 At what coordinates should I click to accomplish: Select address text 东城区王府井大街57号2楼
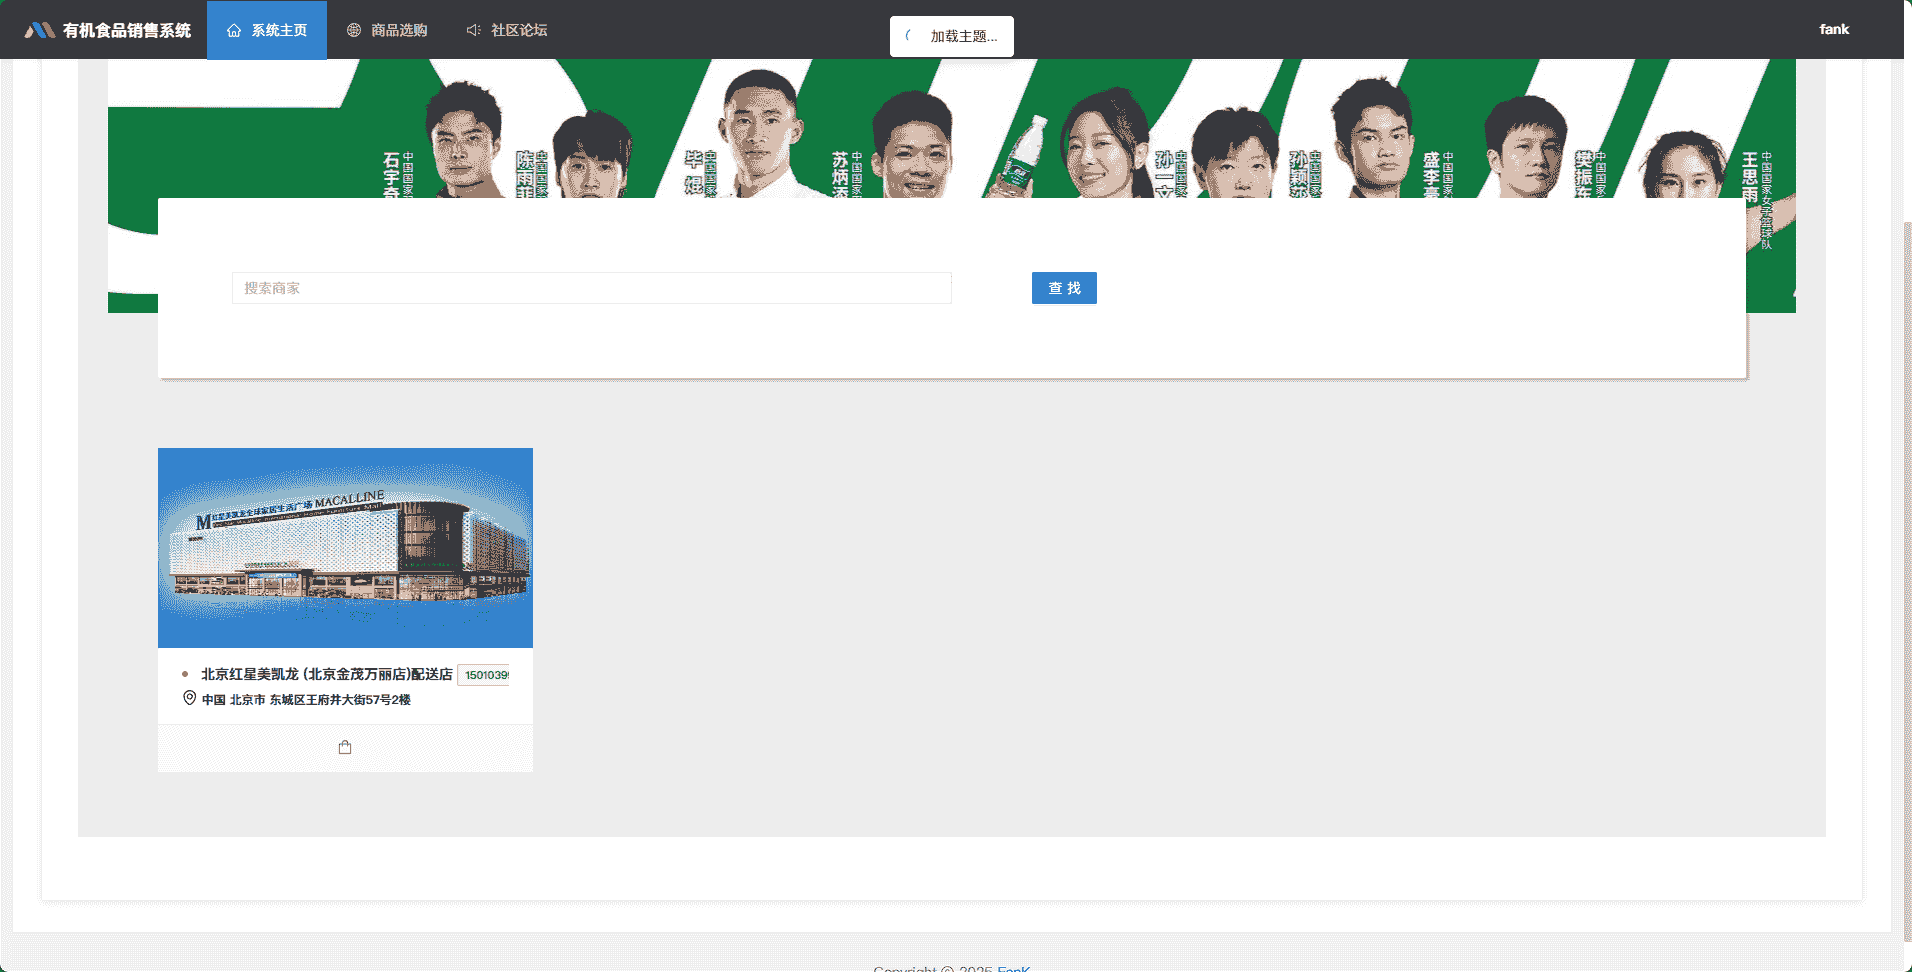coord(340,700)
